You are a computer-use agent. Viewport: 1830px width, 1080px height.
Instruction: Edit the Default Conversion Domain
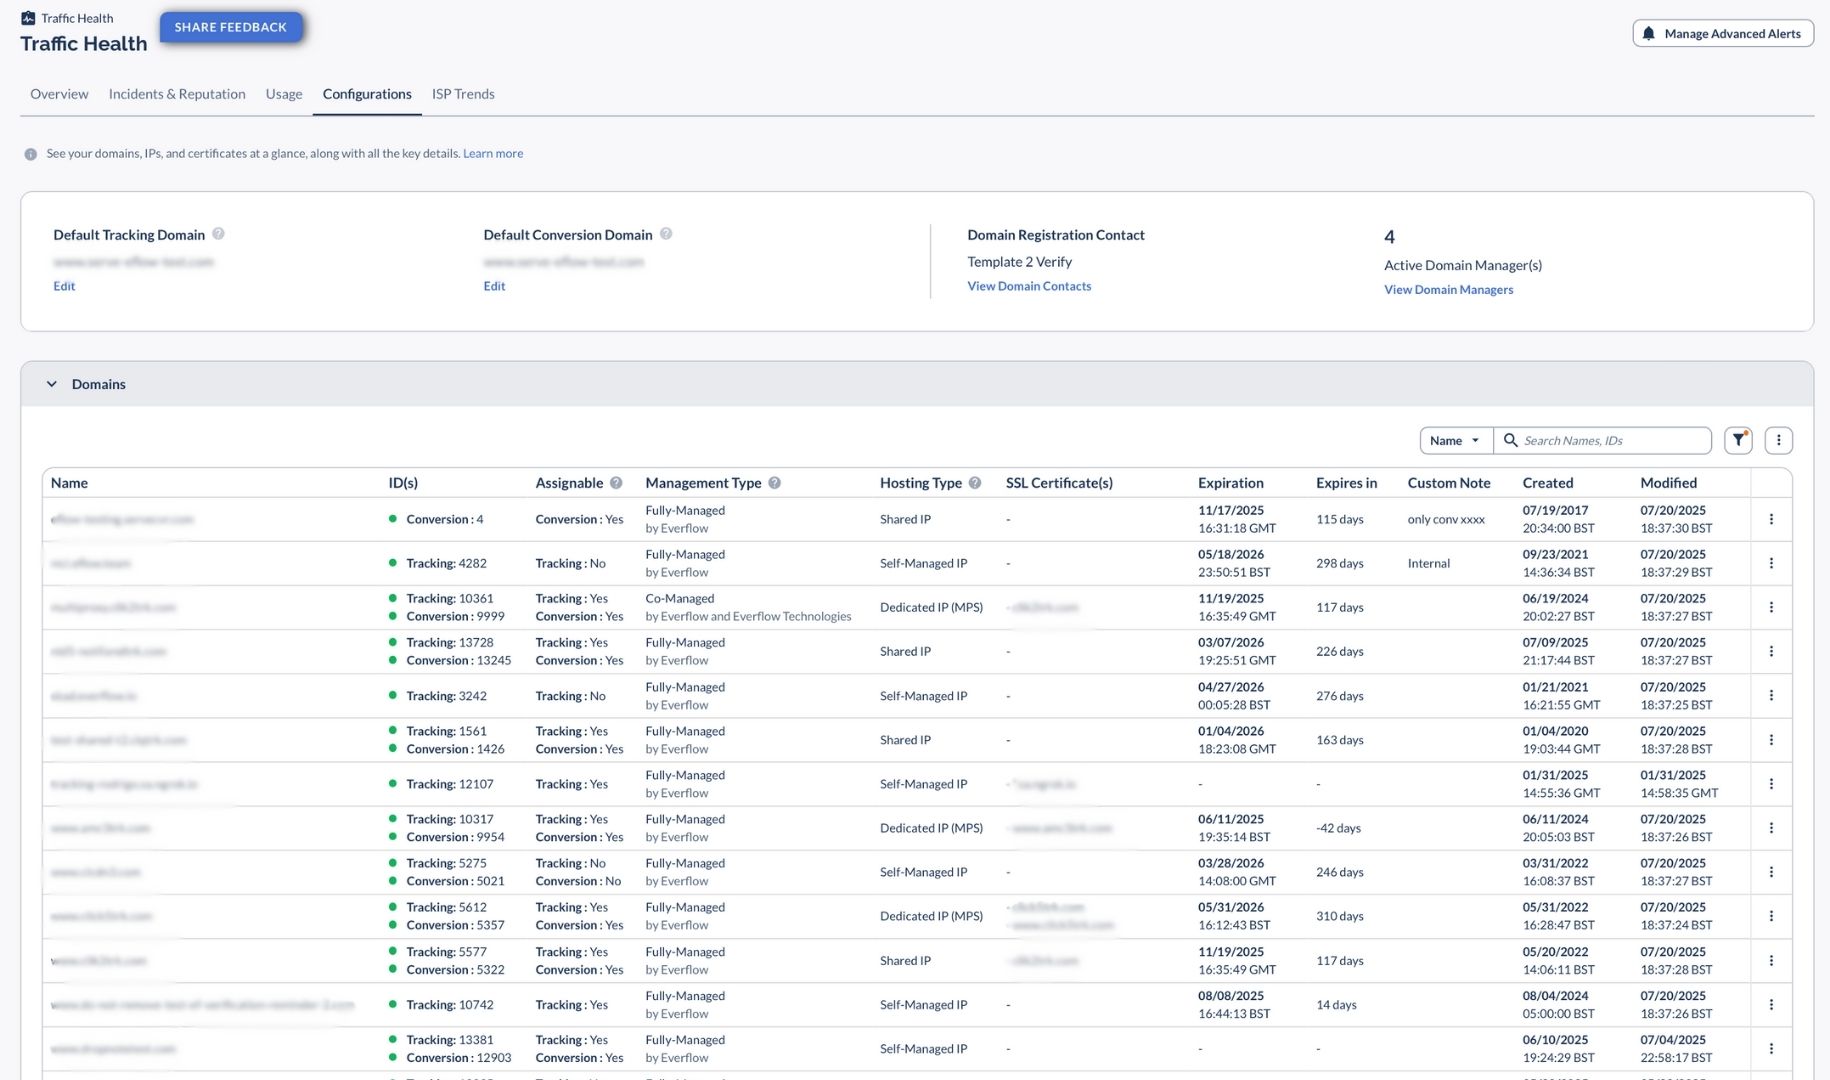pyautogui.click(x=494, y=286)
